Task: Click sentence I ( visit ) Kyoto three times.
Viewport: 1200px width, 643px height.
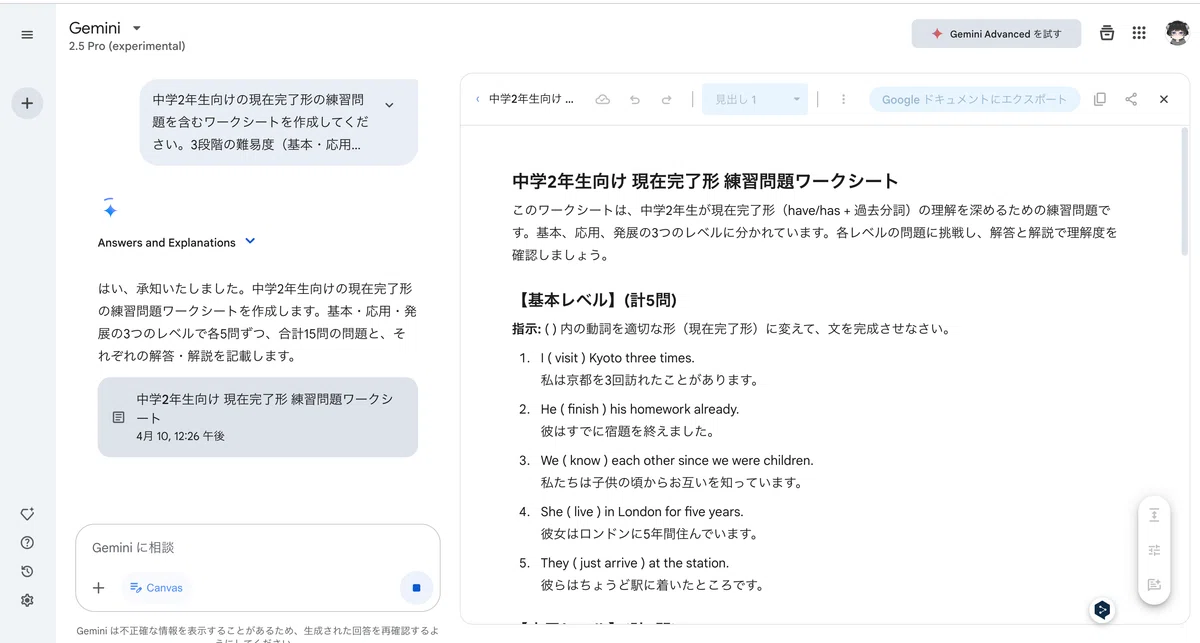Action: tap(617, 358)
